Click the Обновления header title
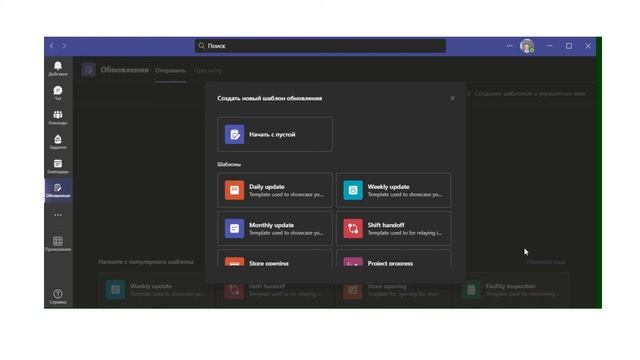The width and height of the screenshot is (640, 360). (x=124, y=70)
